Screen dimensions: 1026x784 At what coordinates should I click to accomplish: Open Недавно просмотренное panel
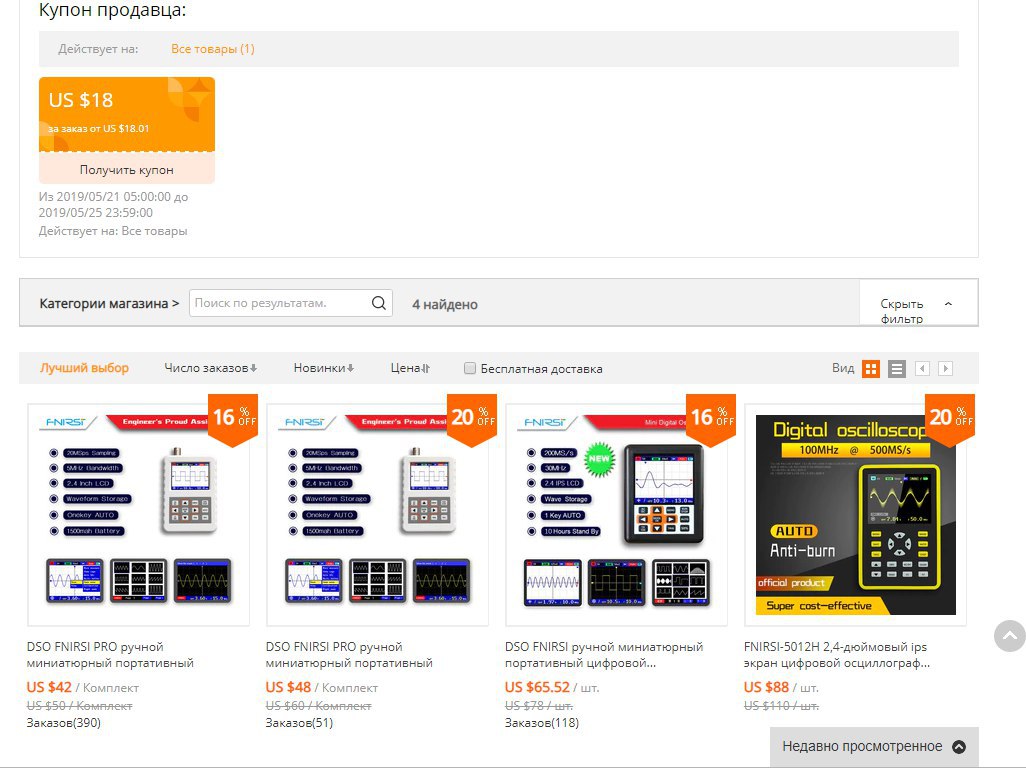click(874, 747)
